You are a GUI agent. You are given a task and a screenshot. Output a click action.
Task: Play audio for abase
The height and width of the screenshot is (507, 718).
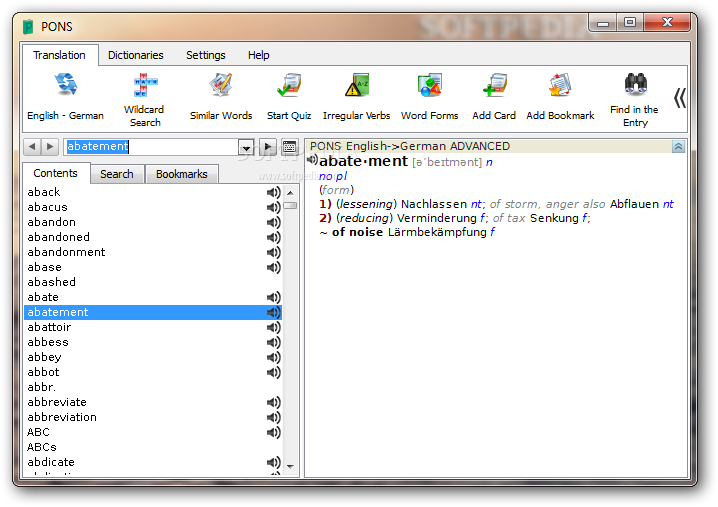tap(273, 267)
